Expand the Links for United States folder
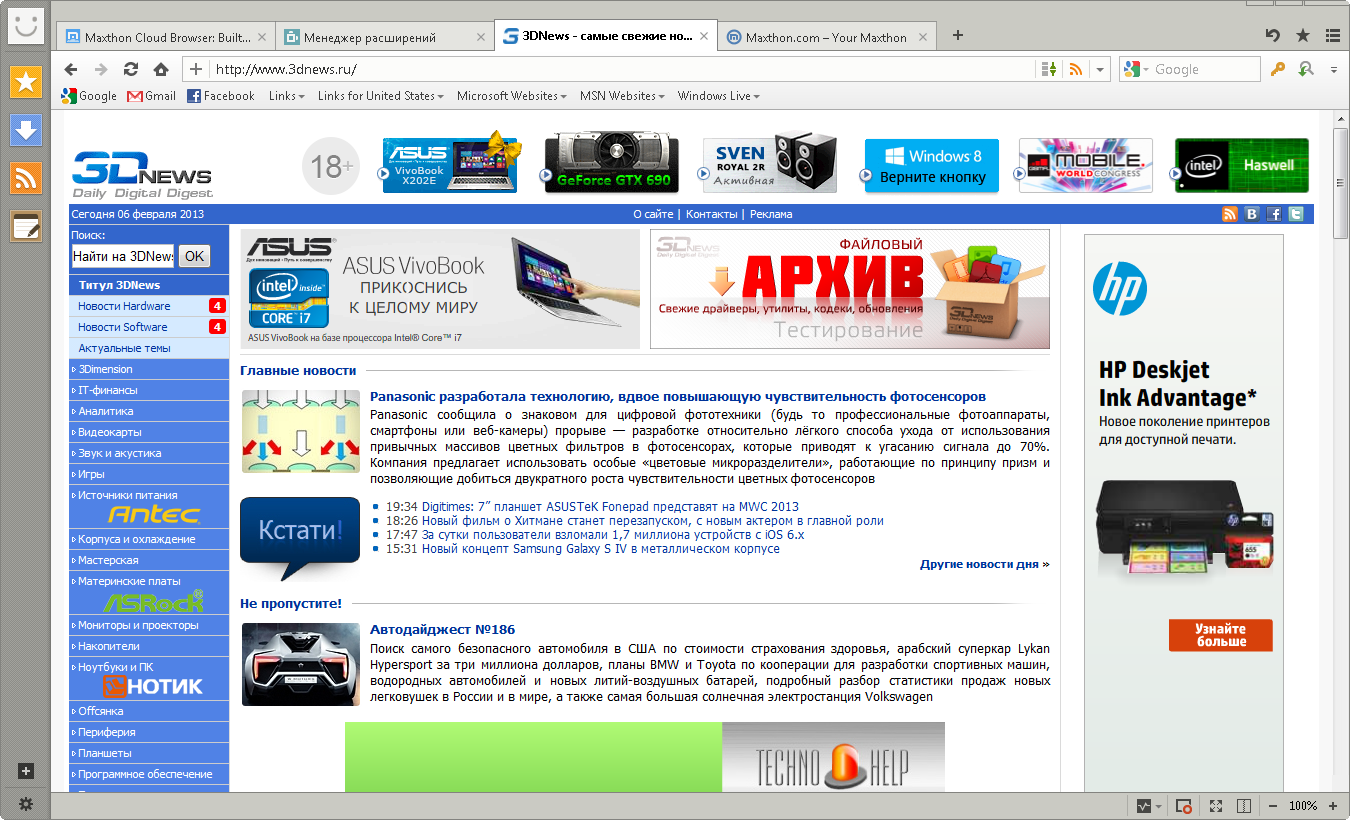The height and width of the screenshot is (820, 1350). (381, 96)
